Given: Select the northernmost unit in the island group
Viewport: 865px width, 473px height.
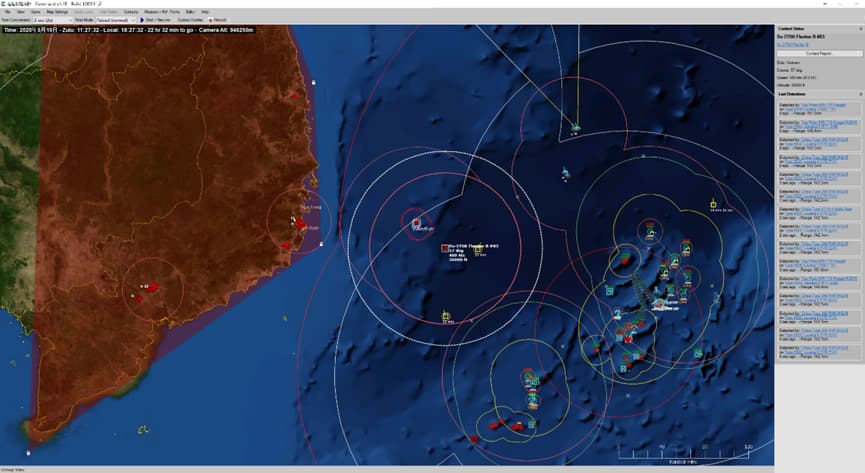Looking at the screenshot, I should pyautogui.click(x=650, y=231).
